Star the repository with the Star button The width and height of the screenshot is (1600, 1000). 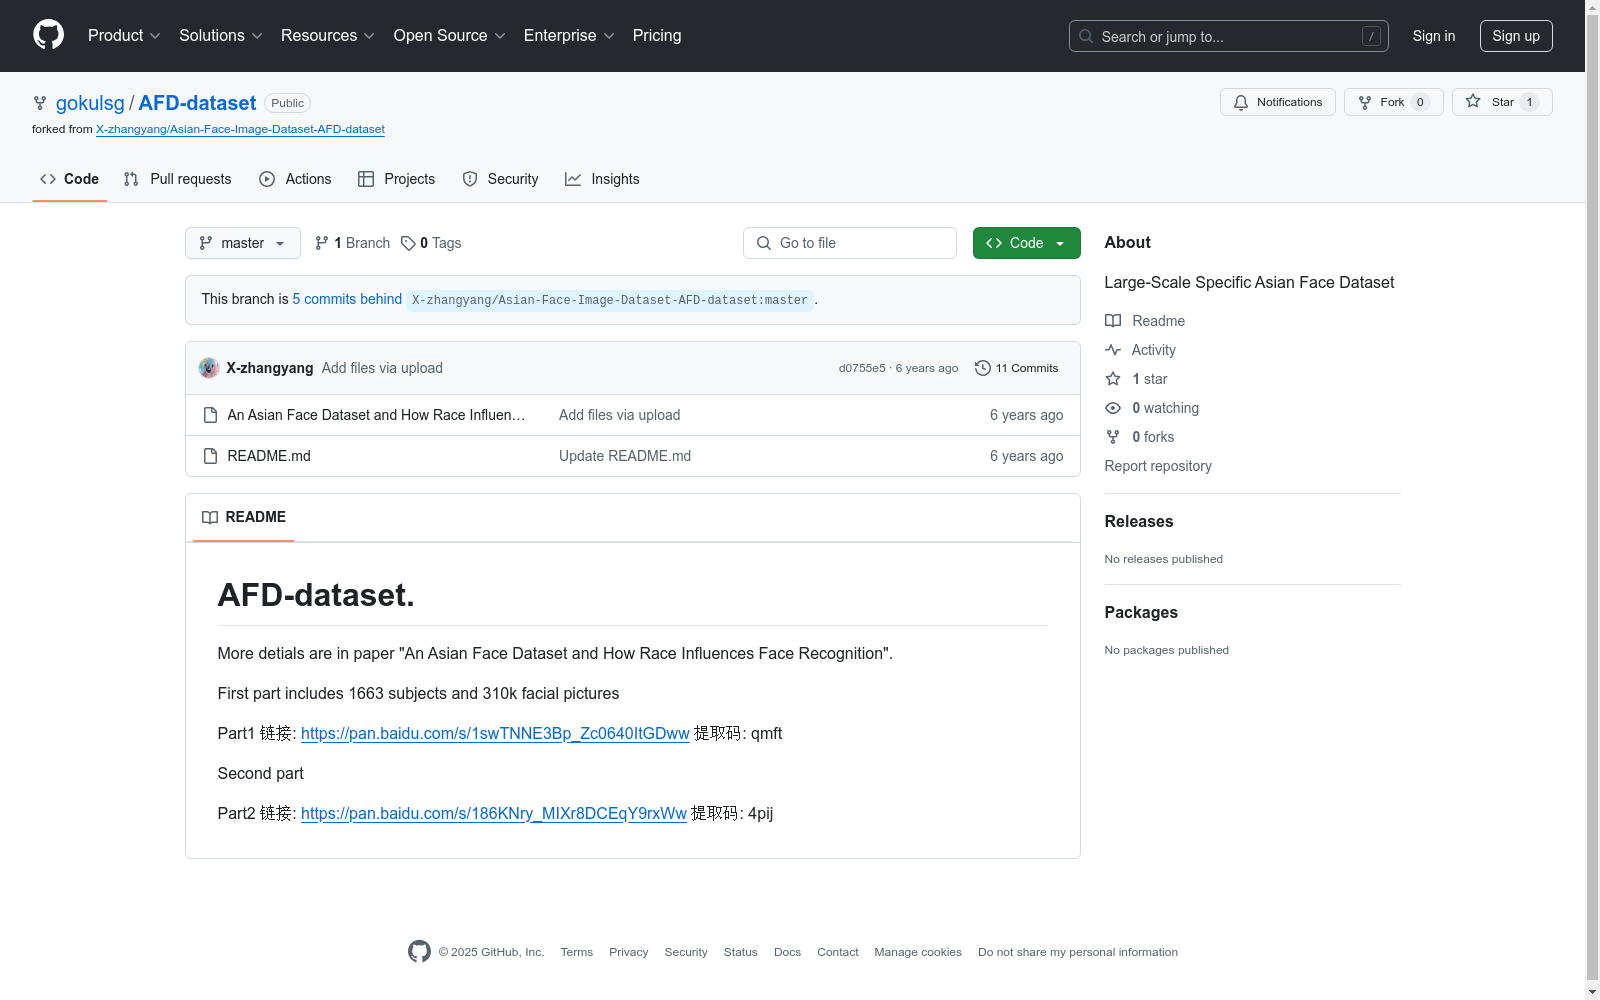pos(1502,102)
